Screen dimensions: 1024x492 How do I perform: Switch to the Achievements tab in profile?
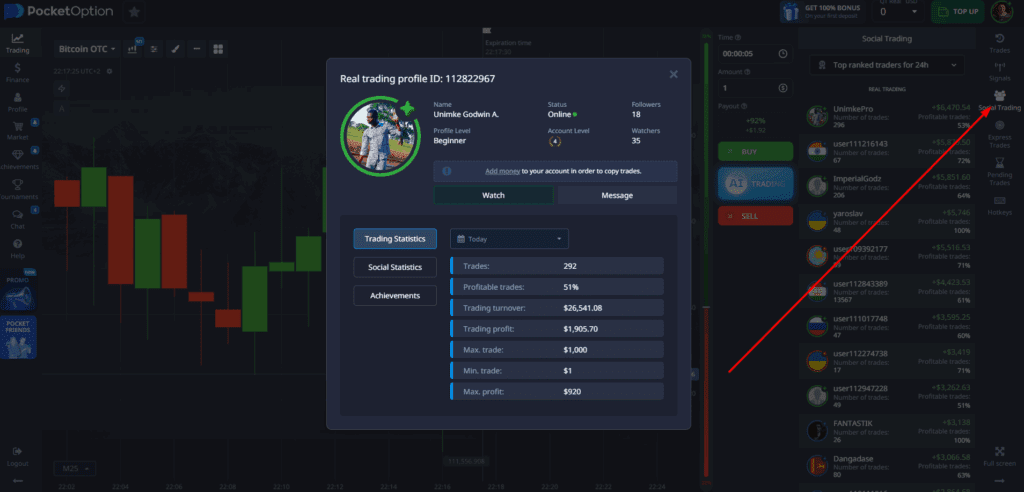pos(394,295)
